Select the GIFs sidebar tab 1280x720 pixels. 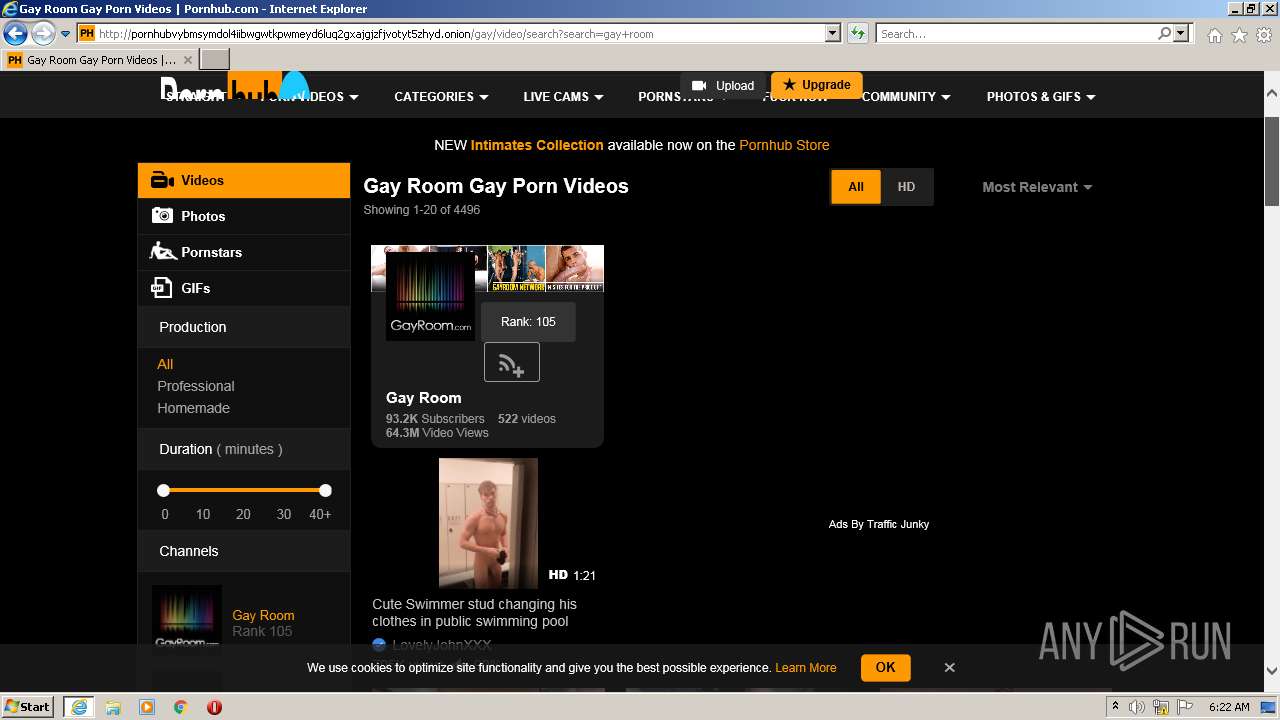point(244,288)
